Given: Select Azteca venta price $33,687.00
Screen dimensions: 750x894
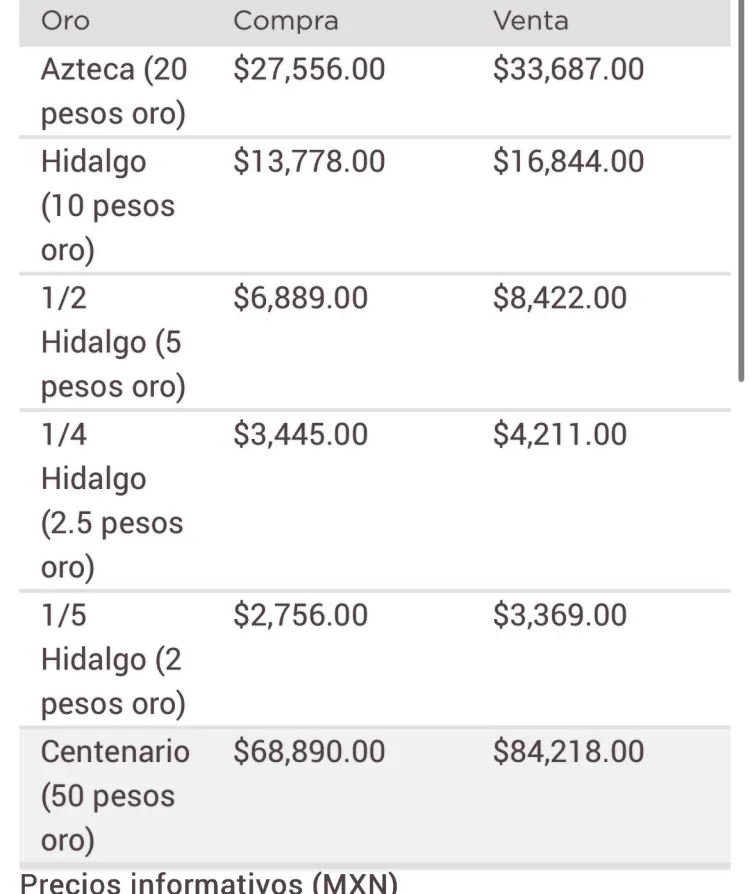Looking at the screenshot, I should click(569, 69).
